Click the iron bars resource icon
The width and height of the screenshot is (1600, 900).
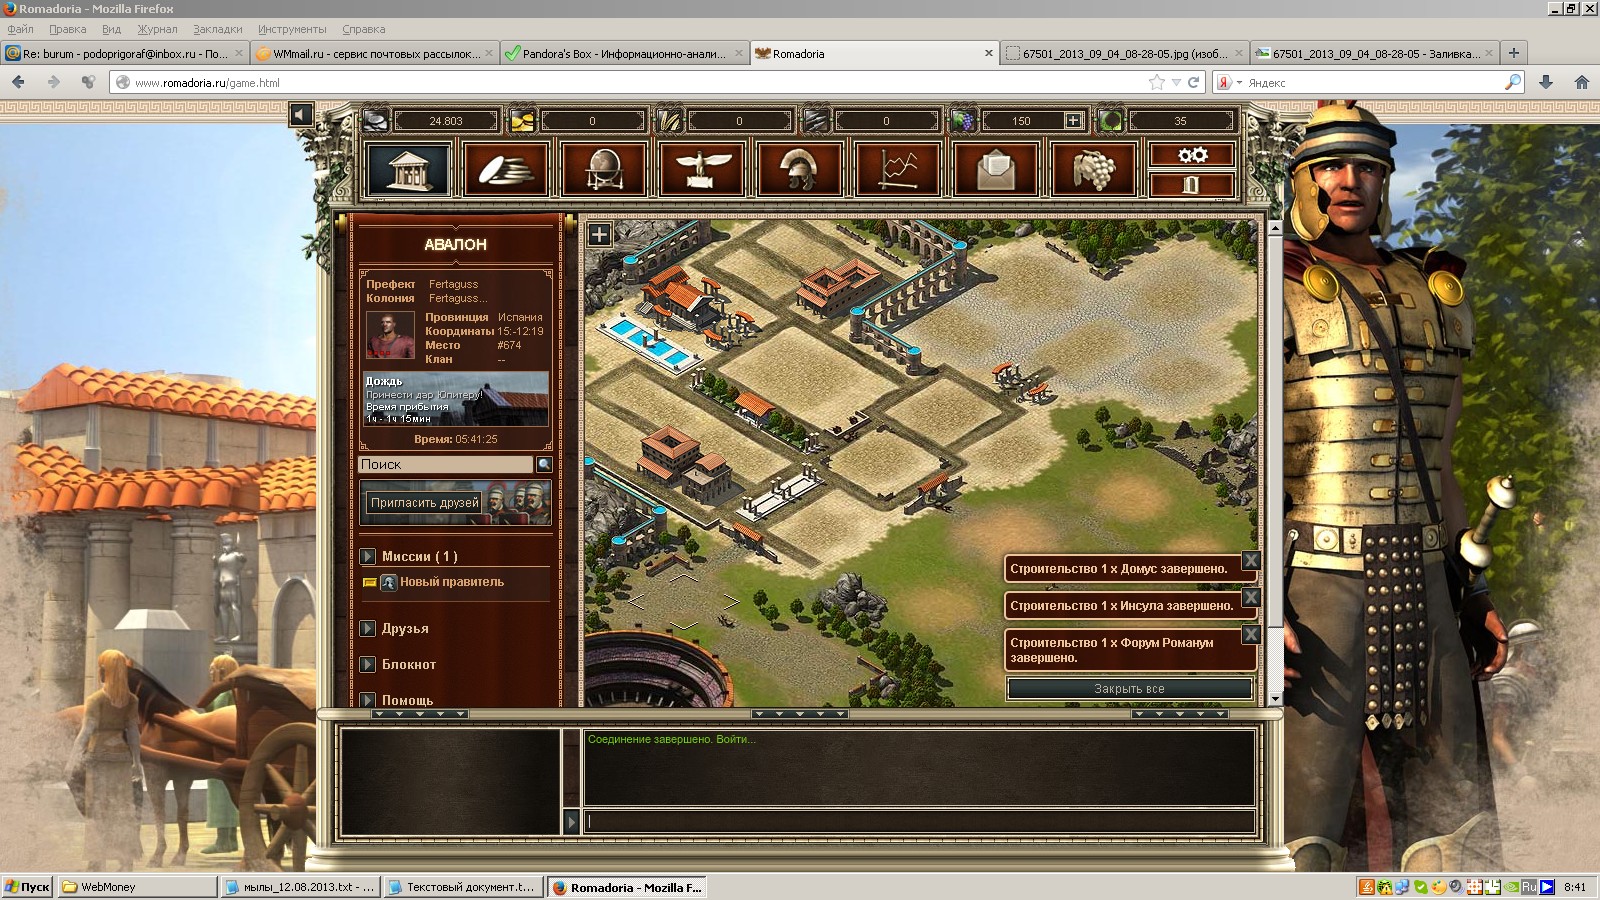[817, 120]
